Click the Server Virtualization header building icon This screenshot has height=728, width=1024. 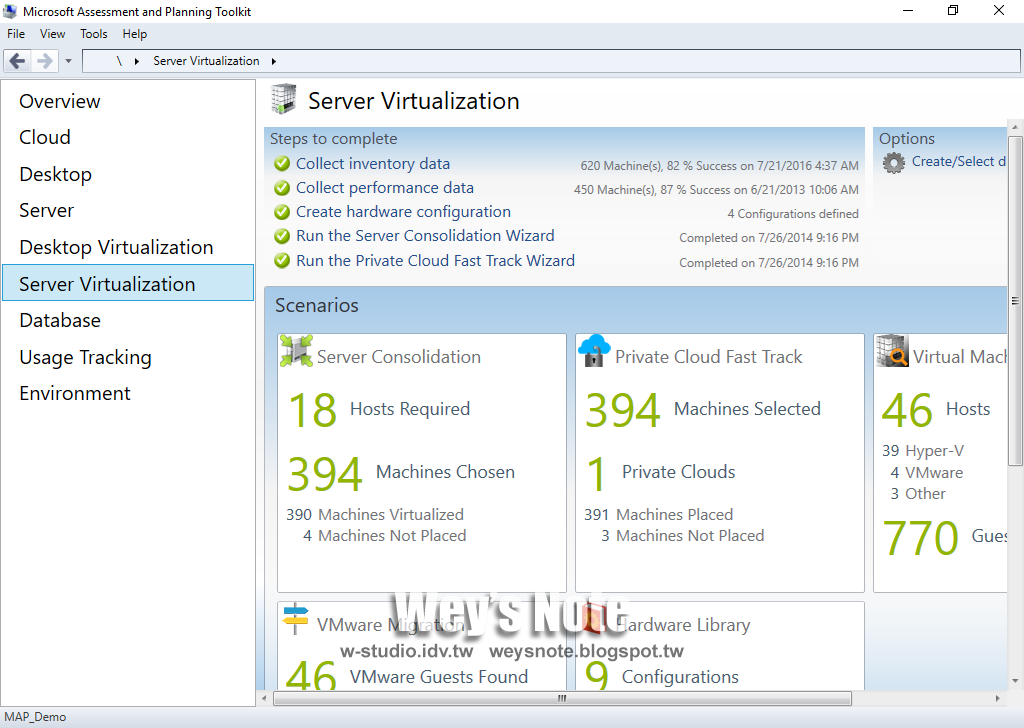point(284,99)
